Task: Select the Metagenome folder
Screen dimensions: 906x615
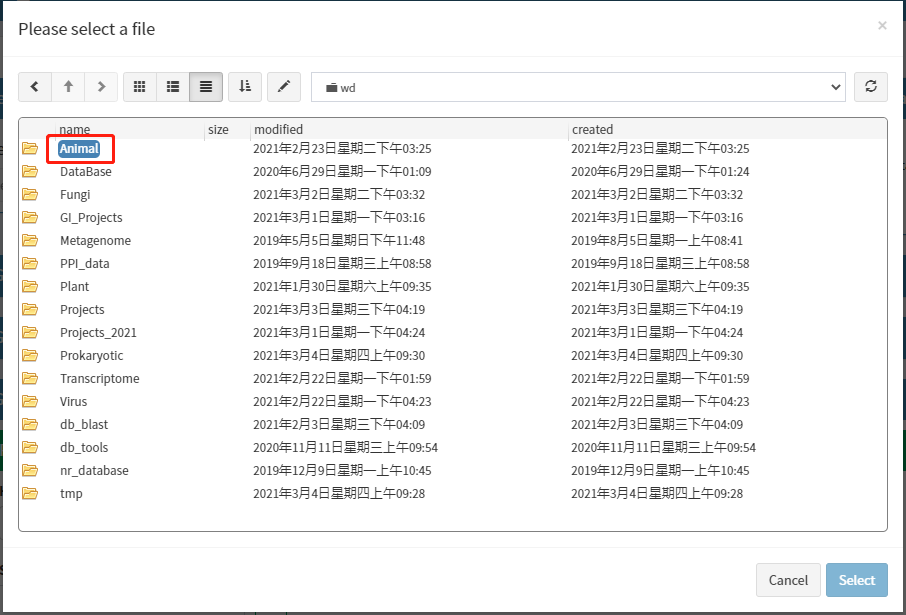Action: [95, 241]
